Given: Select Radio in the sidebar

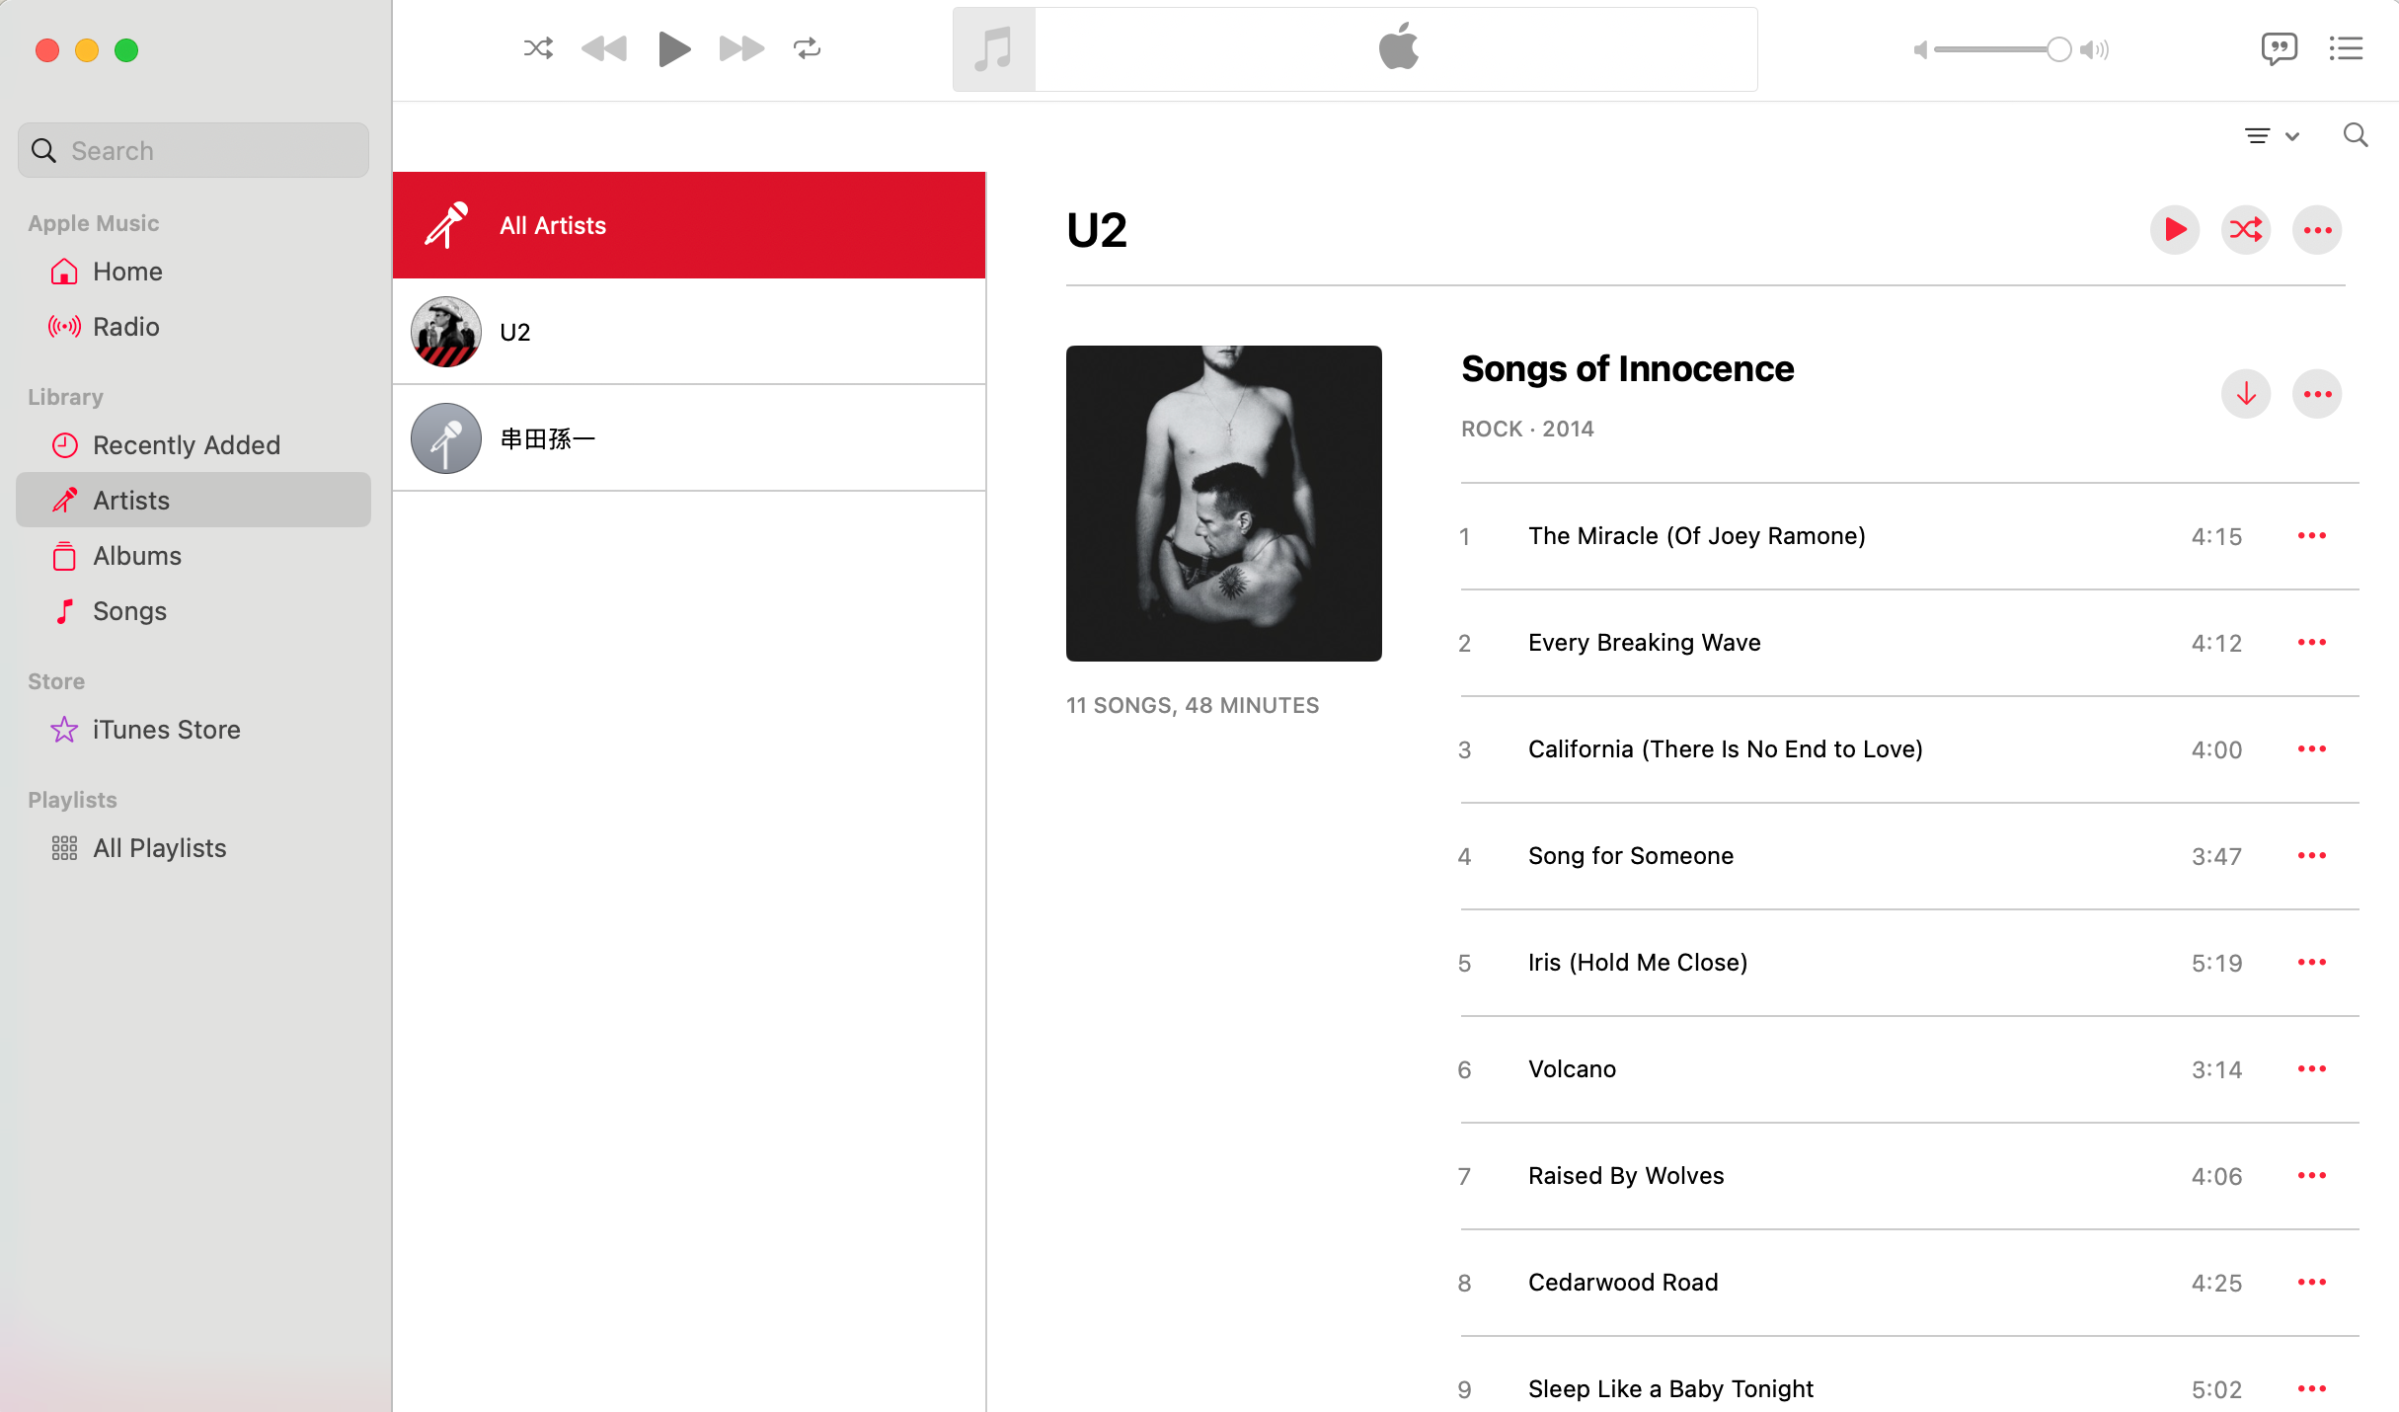Looking at the screenshot, I should (125, 326).
